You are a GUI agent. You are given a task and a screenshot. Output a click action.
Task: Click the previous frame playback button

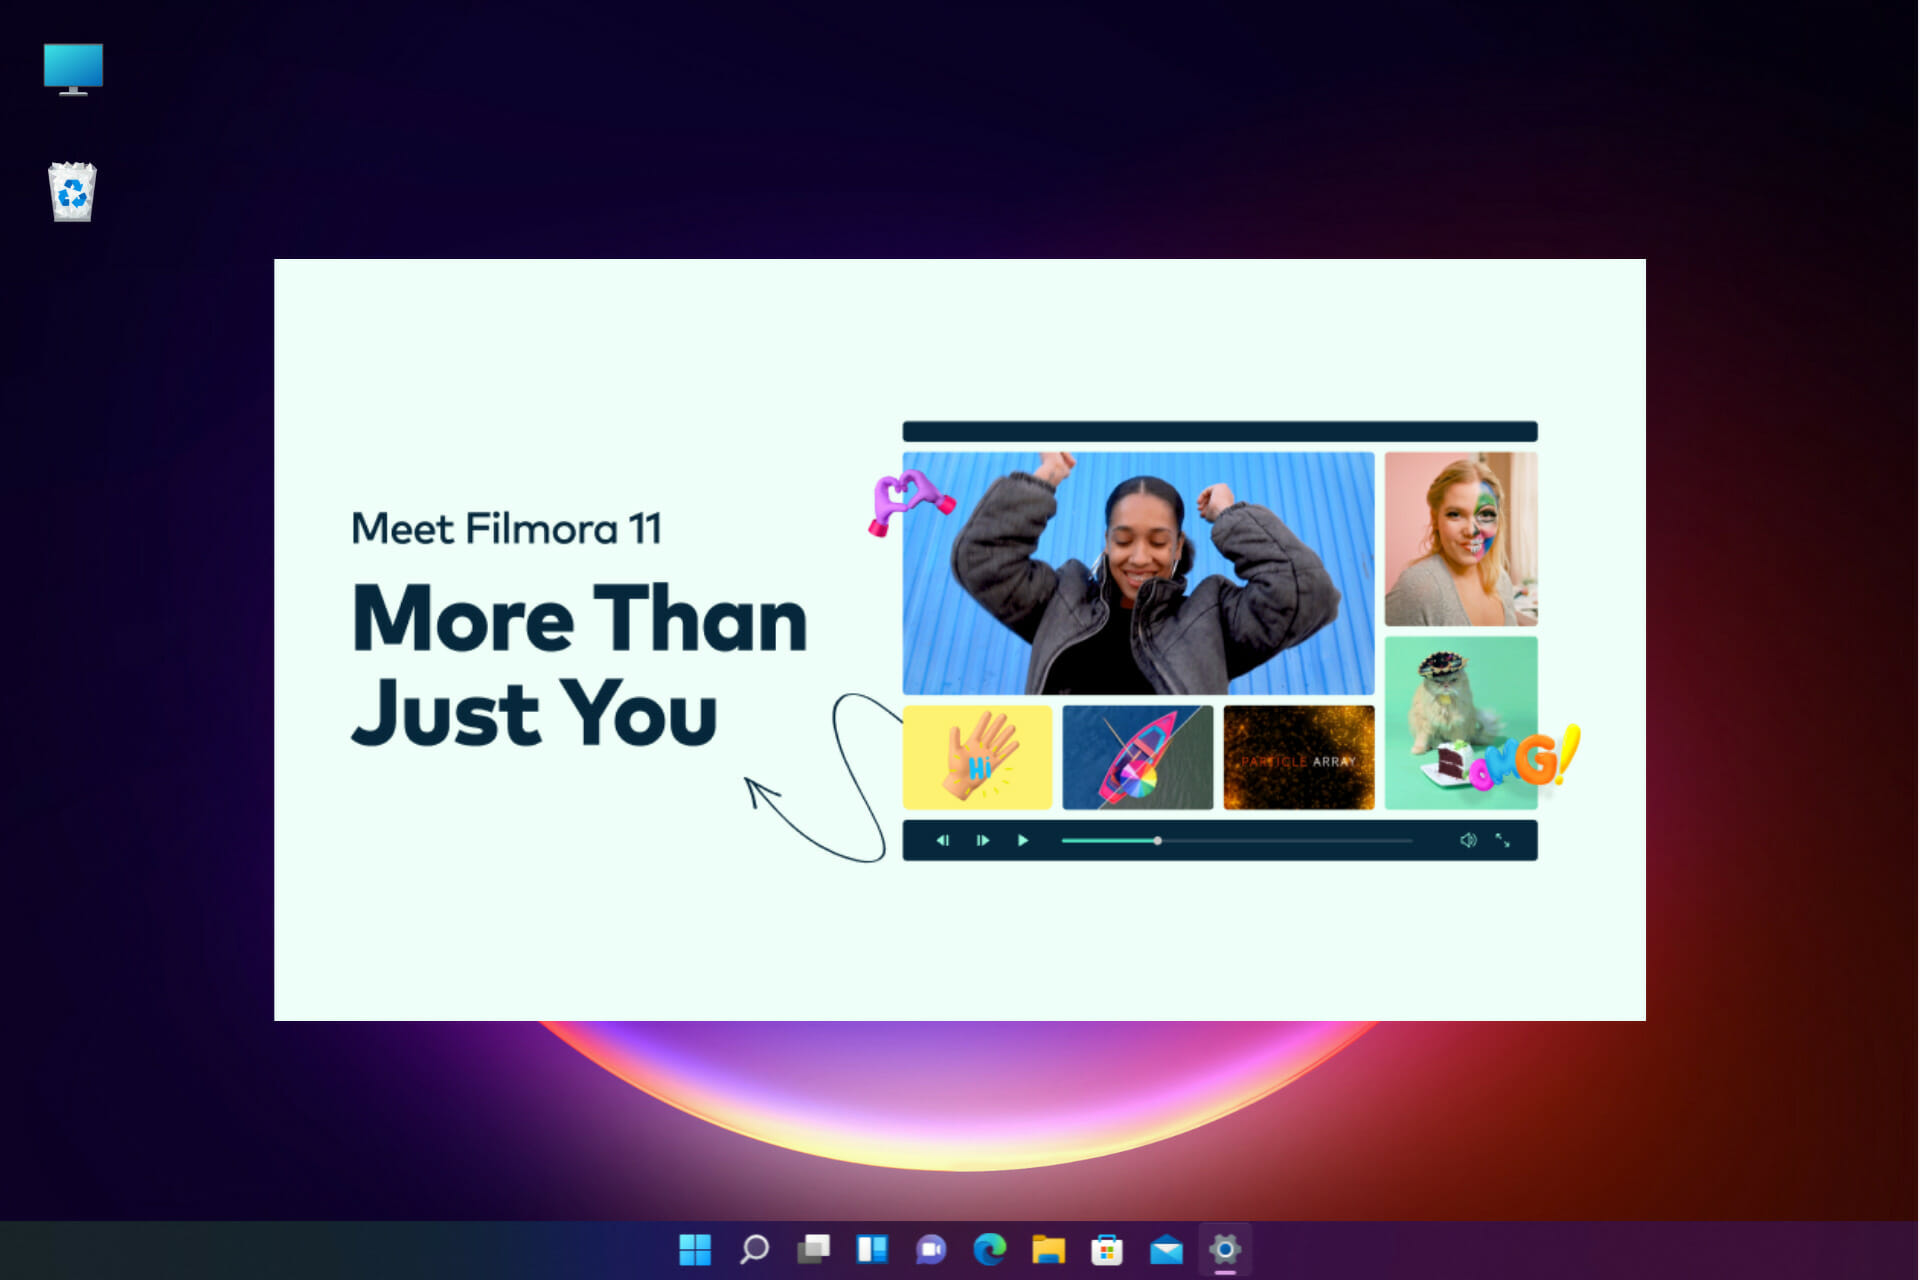coord(942,840)
